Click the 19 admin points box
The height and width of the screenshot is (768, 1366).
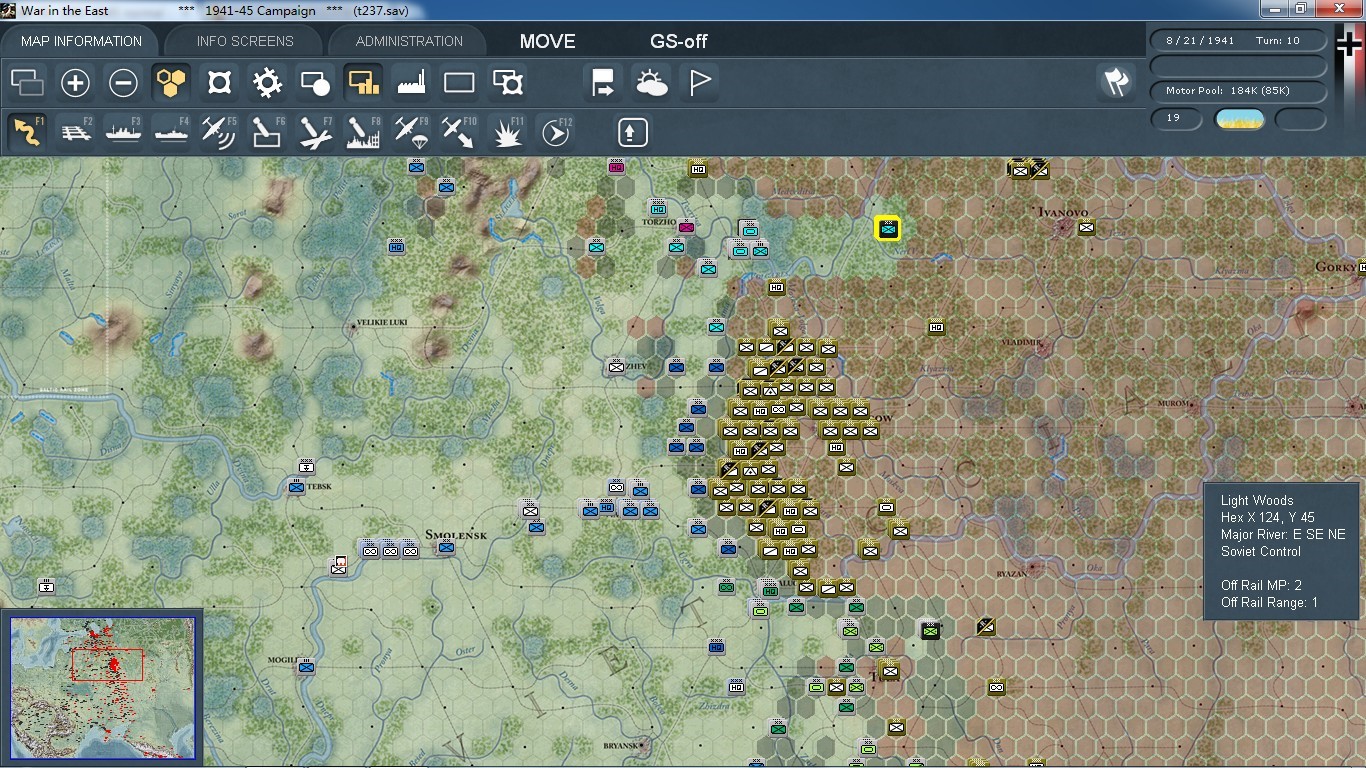tap(1176, 119)
